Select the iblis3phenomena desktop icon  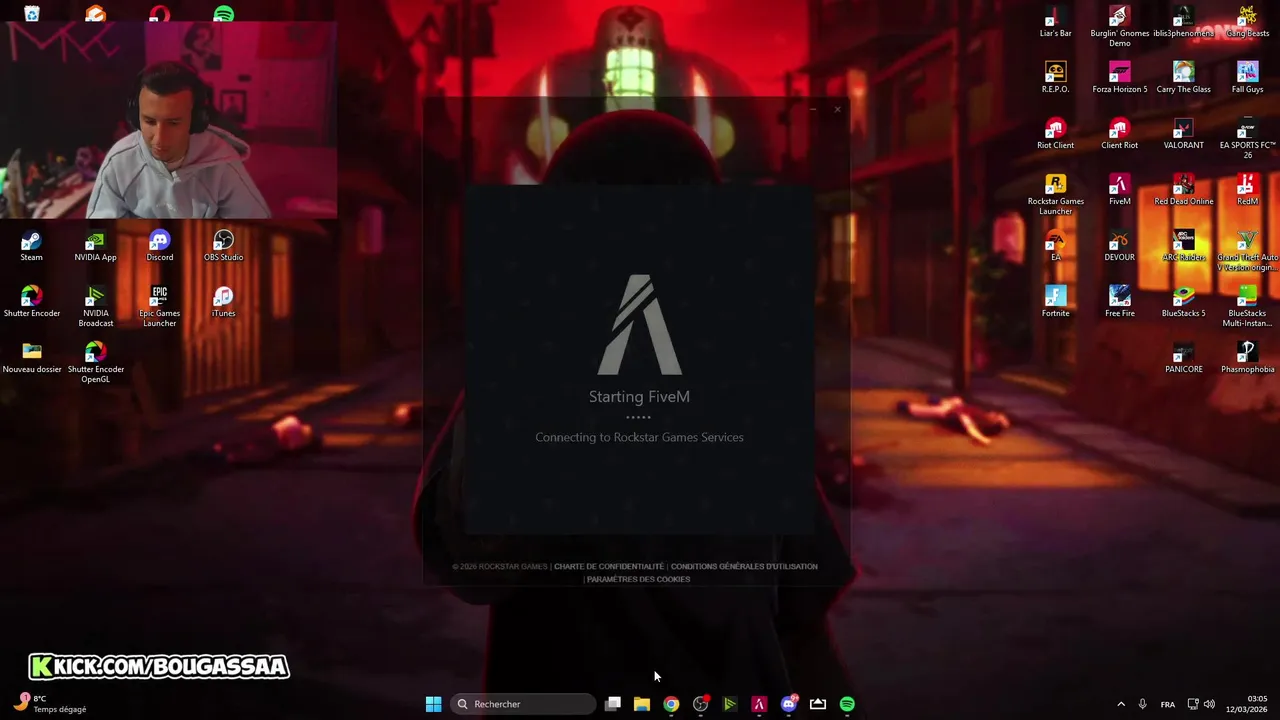click(1183, 21)
